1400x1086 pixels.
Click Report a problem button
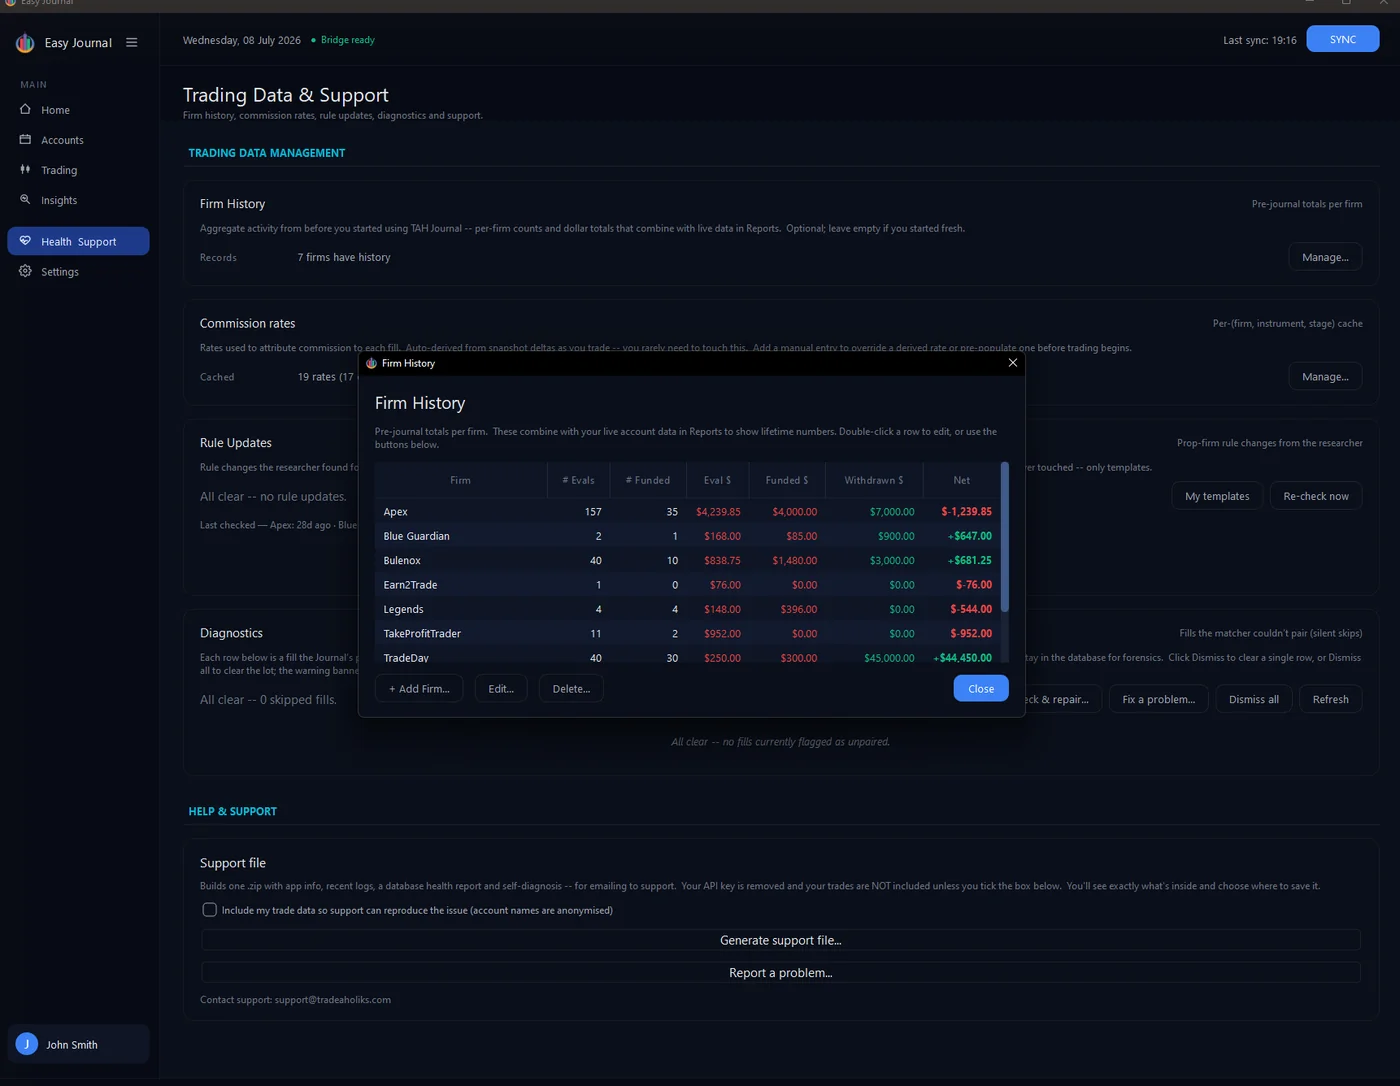[x=781, y=972]
